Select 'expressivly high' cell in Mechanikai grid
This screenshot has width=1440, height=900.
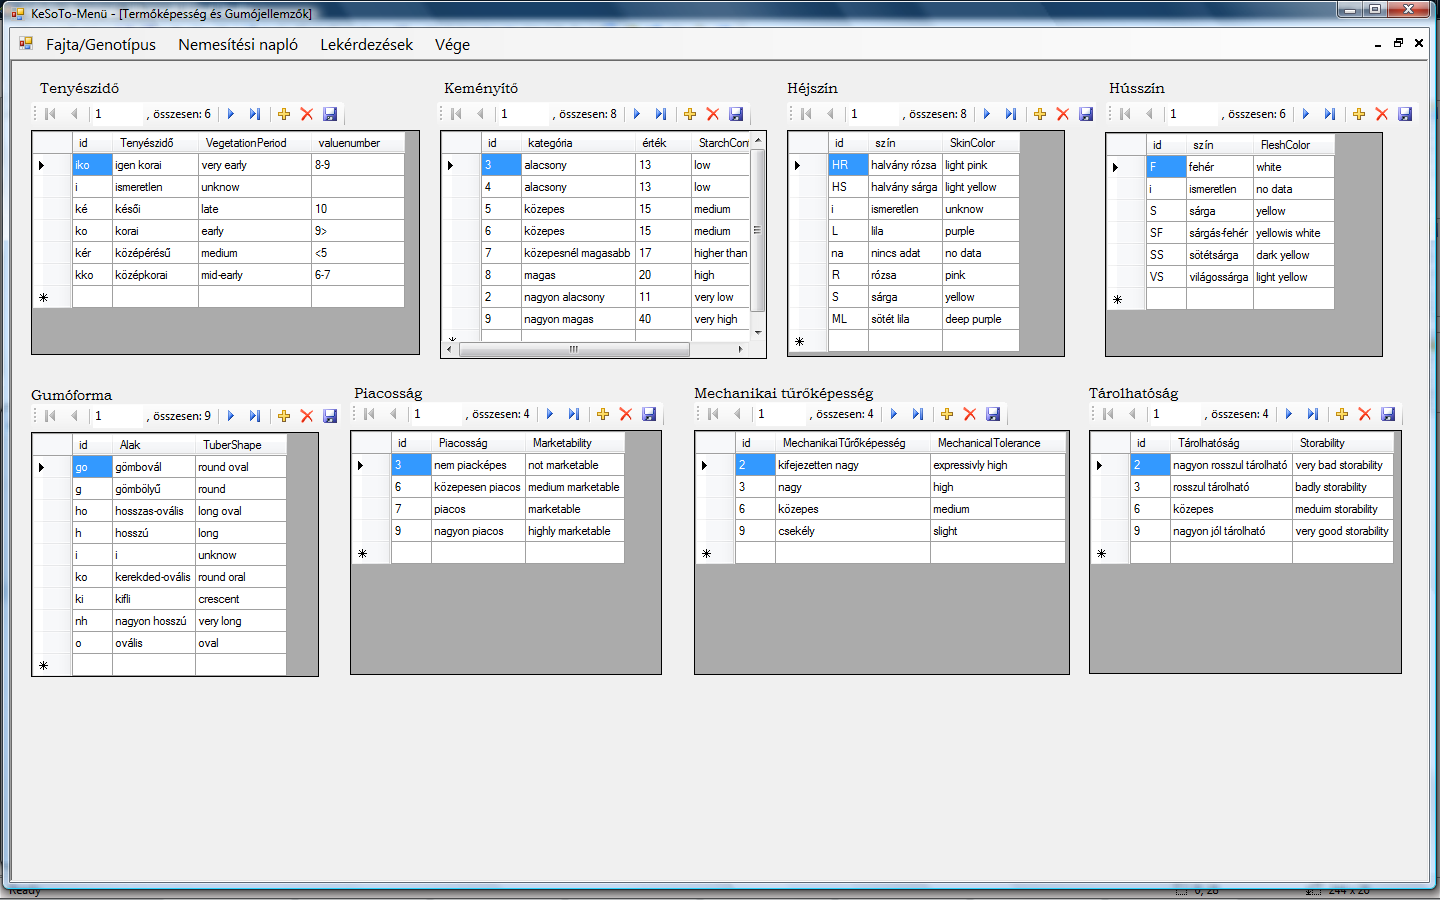997,465
